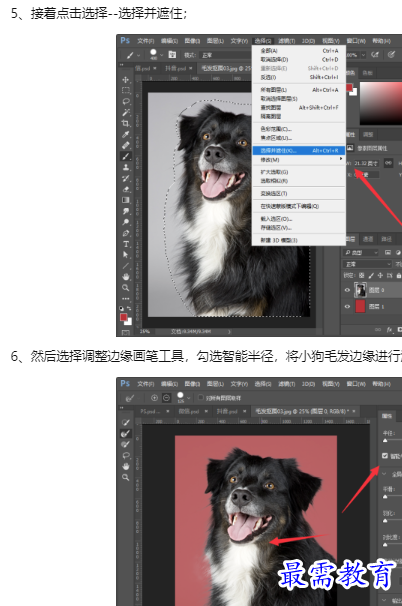This screenshot has width=402, height=606.
Task: Choose 存储选区(V) in the Select menu
Action: (298, 228)
